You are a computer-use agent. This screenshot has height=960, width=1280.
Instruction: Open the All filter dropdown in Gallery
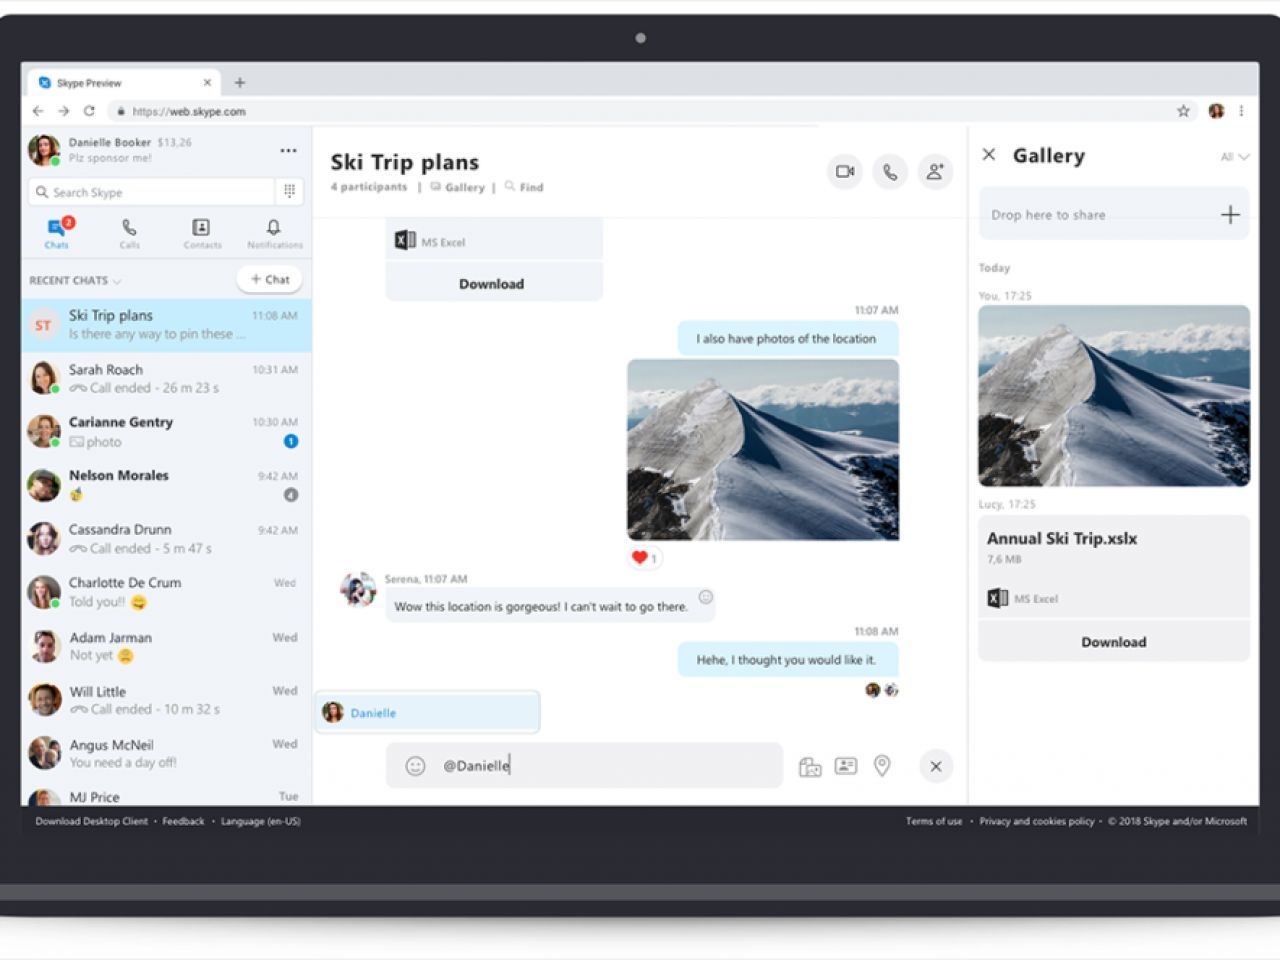pyautogui.click(x=1235, y=157)
